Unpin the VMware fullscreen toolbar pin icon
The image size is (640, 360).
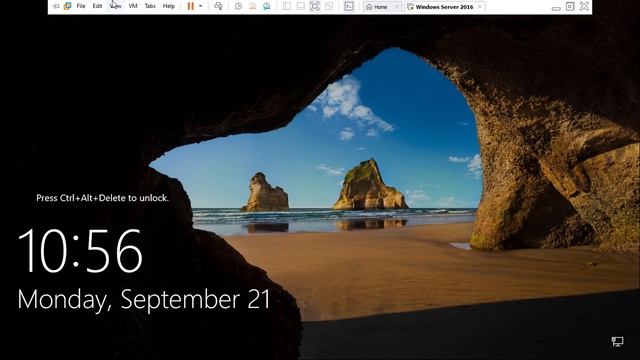click(56, 6)
